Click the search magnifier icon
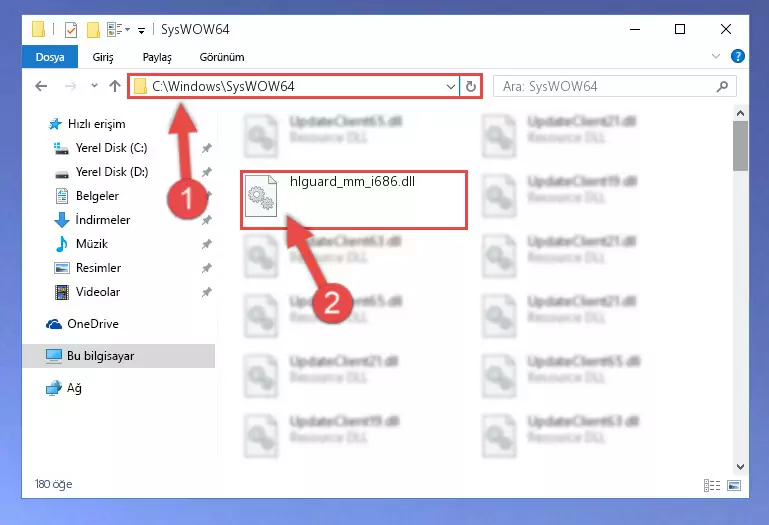The image size is (769, 525). point(722,87)
